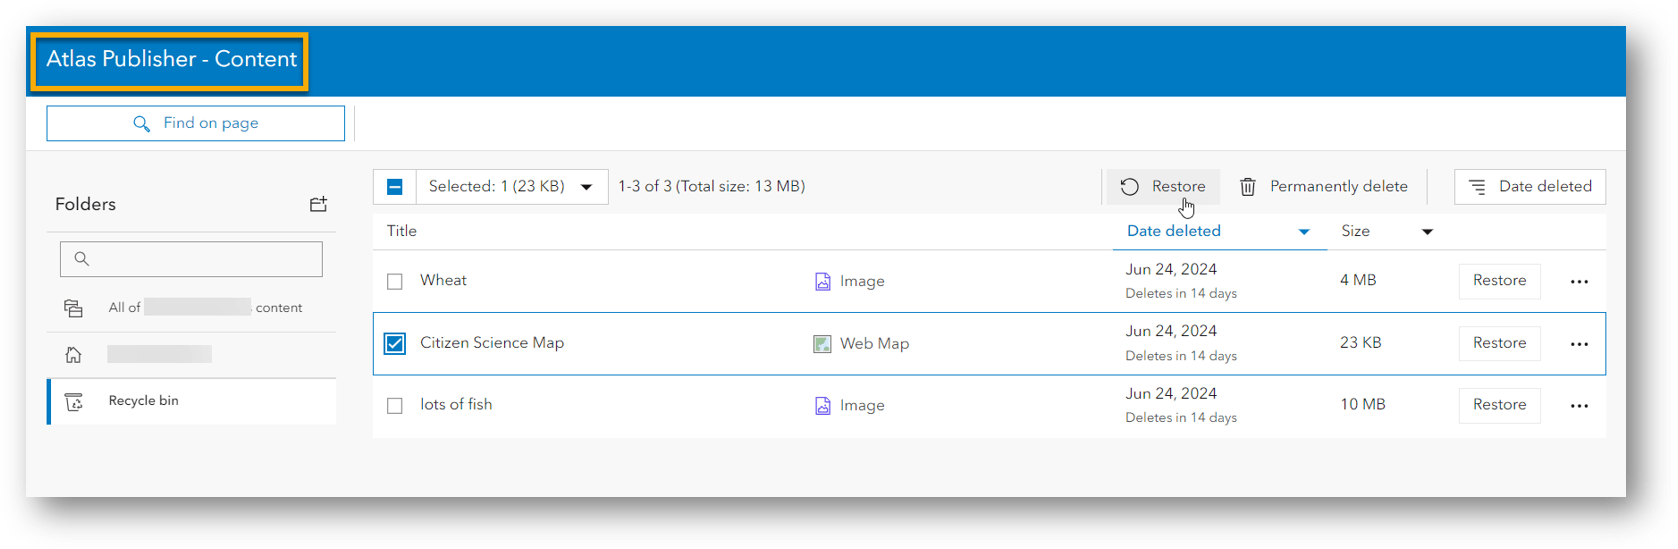Click the All content stack icon

click(73, 308)
